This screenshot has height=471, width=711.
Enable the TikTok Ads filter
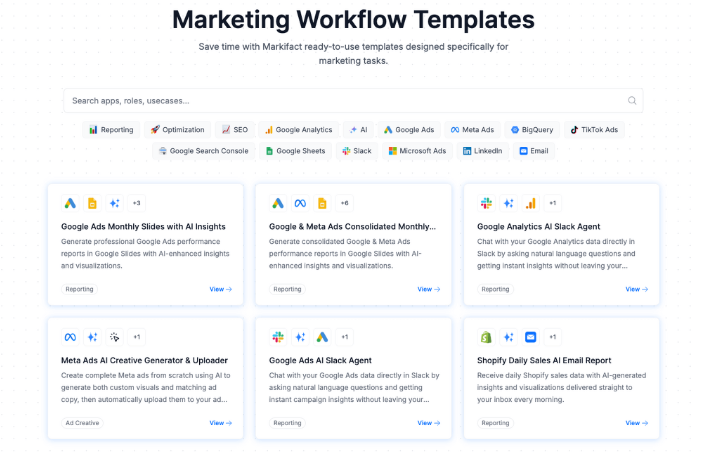tap(594, 129)
